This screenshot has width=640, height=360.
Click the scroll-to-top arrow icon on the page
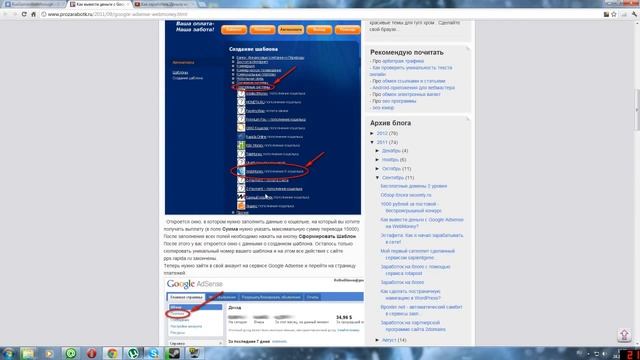[624, 335]
